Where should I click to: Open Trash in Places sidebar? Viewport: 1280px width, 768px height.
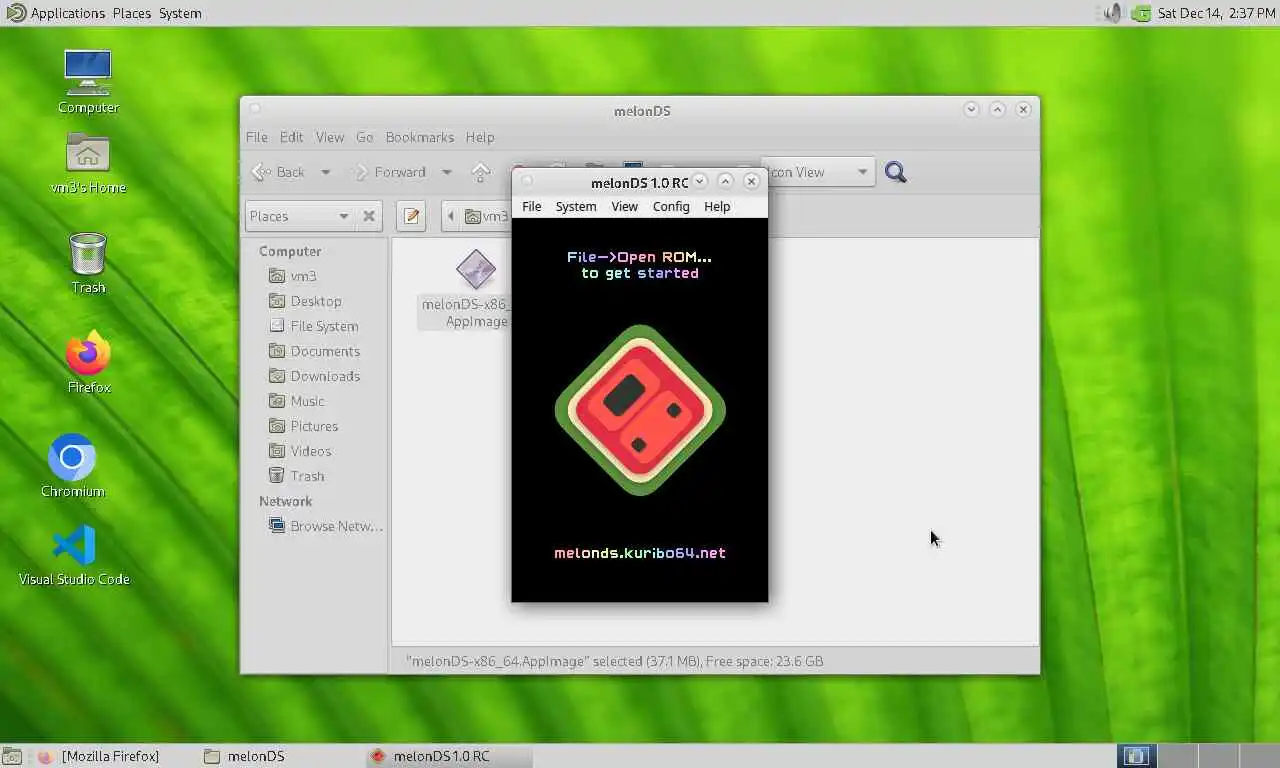tap(307, 476)
